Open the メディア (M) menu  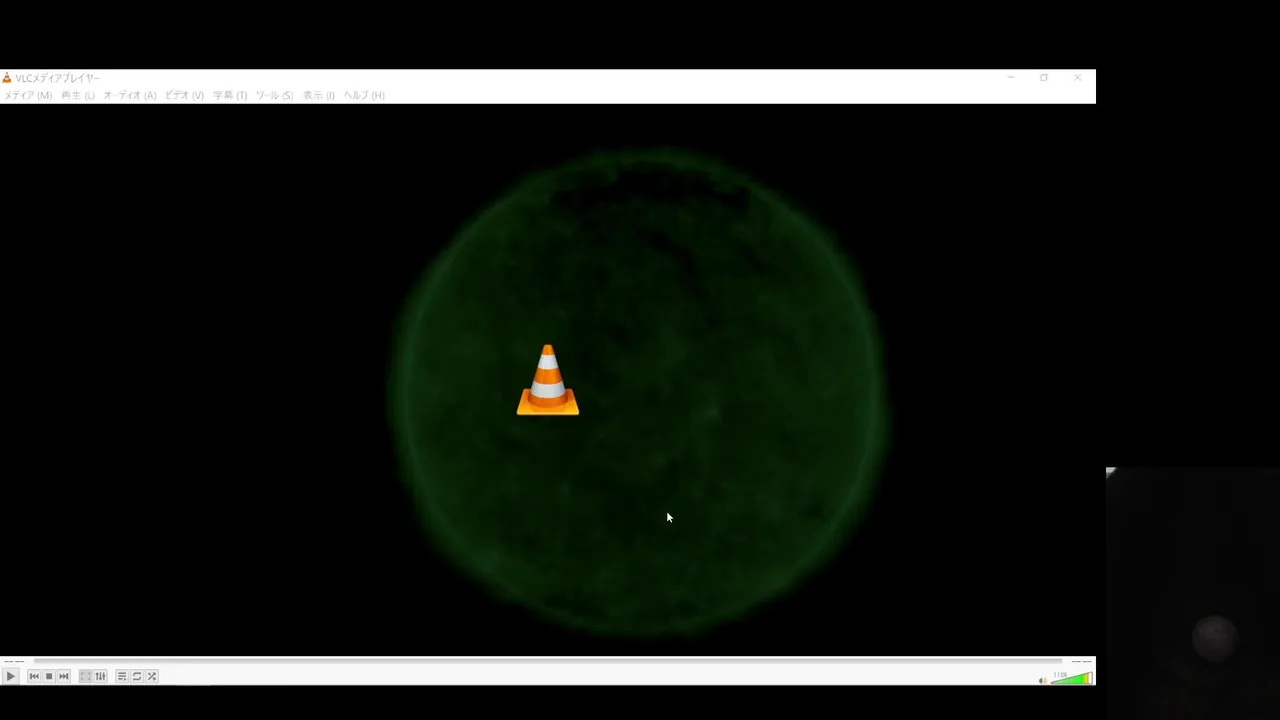[x=28, y=95]
